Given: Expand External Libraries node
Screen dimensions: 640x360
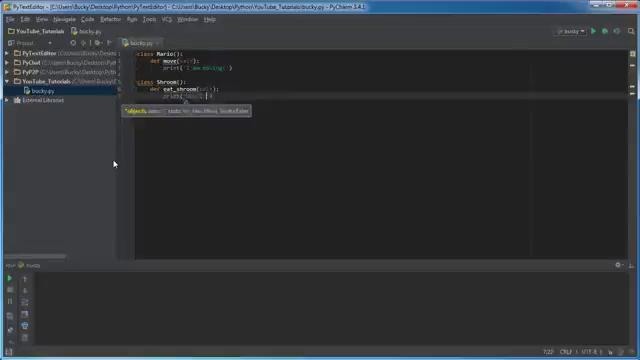Looking at the screenshot, I should [7, 100].
